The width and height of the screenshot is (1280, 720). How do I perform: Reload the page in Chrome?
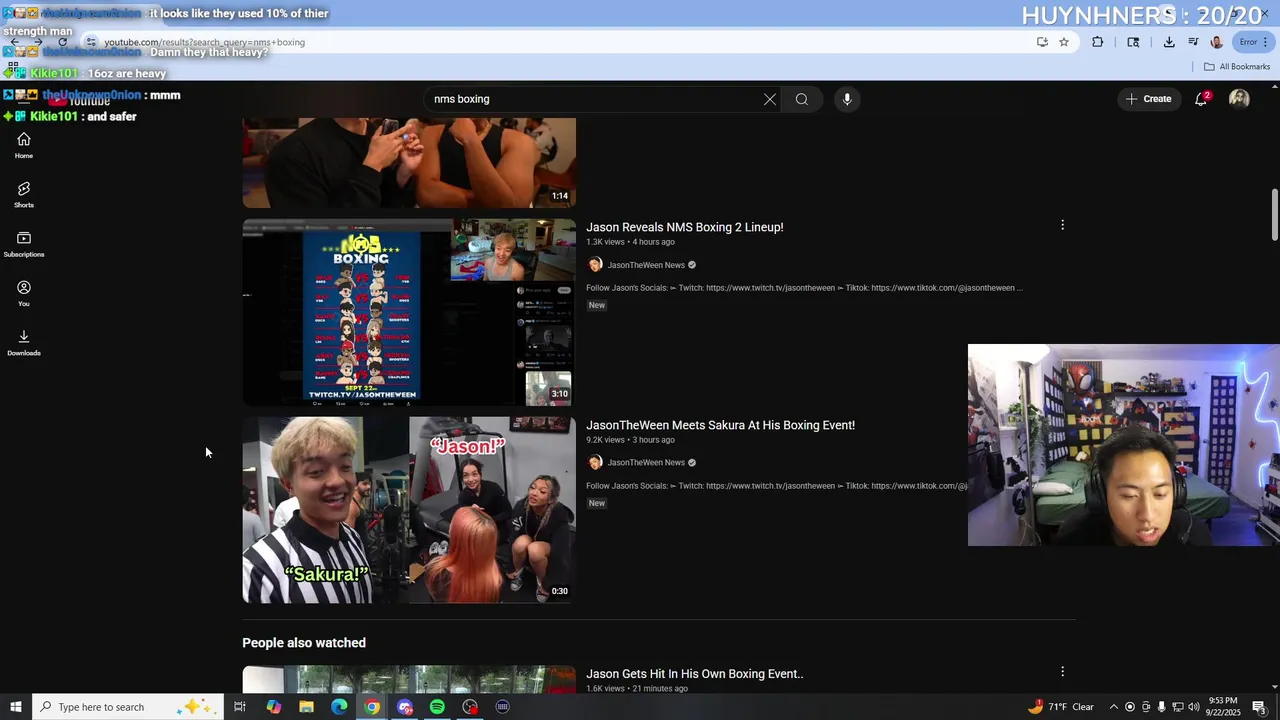pyautogui.click(x=62, y=42)
